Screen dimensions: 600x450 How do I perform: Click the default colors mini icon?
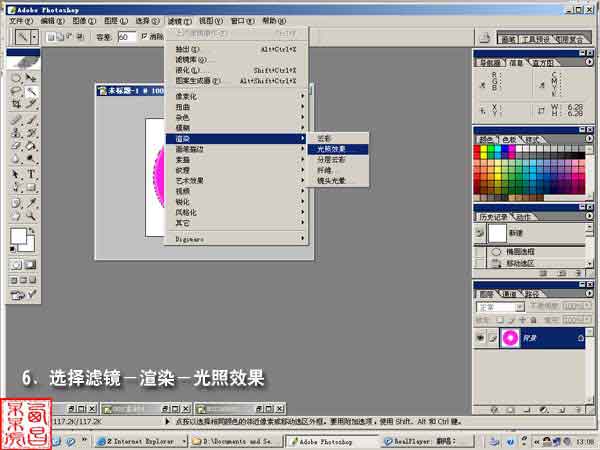[13, 249]
